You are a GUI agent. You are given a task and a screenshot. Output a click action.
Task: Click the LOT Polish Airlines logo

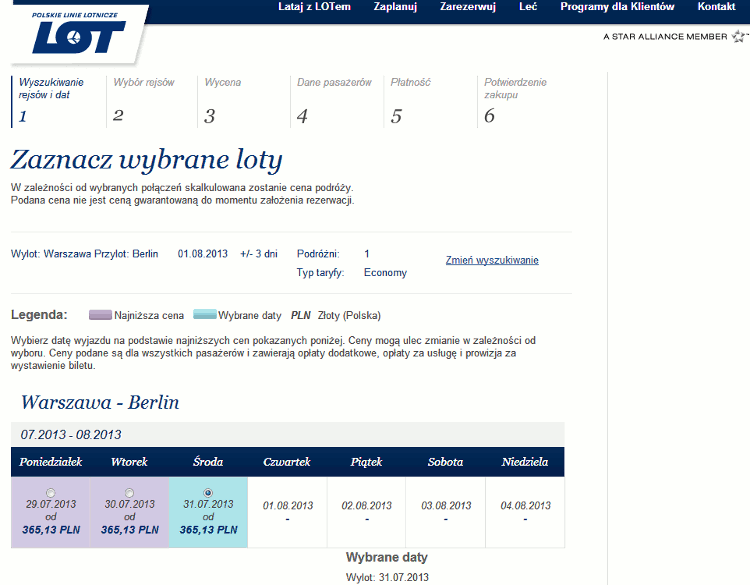click(x=79, y=35)
